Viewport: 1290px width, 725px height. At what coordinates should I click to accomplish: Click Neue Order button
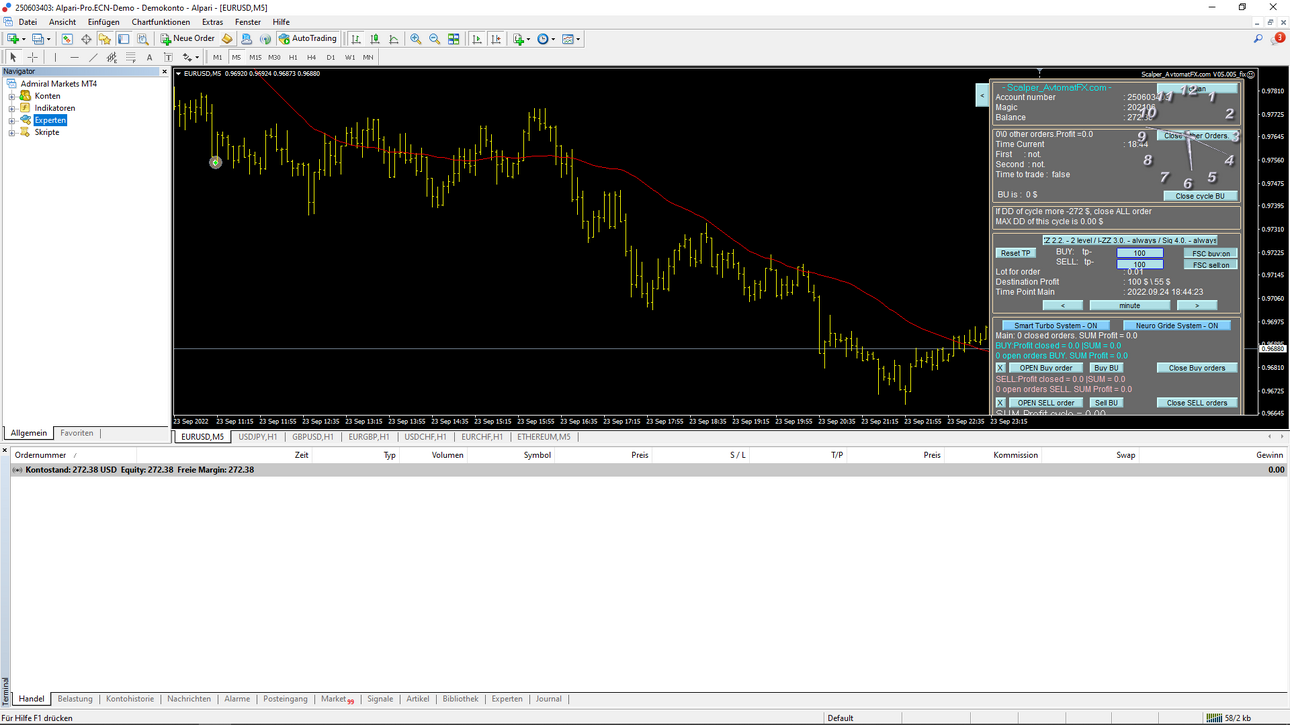[187, 39]
